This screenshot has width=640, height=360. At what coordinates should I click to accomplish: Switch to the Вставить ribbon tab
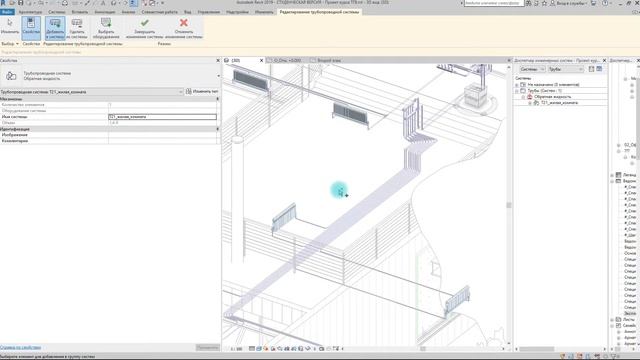click(x=80, y=12)
